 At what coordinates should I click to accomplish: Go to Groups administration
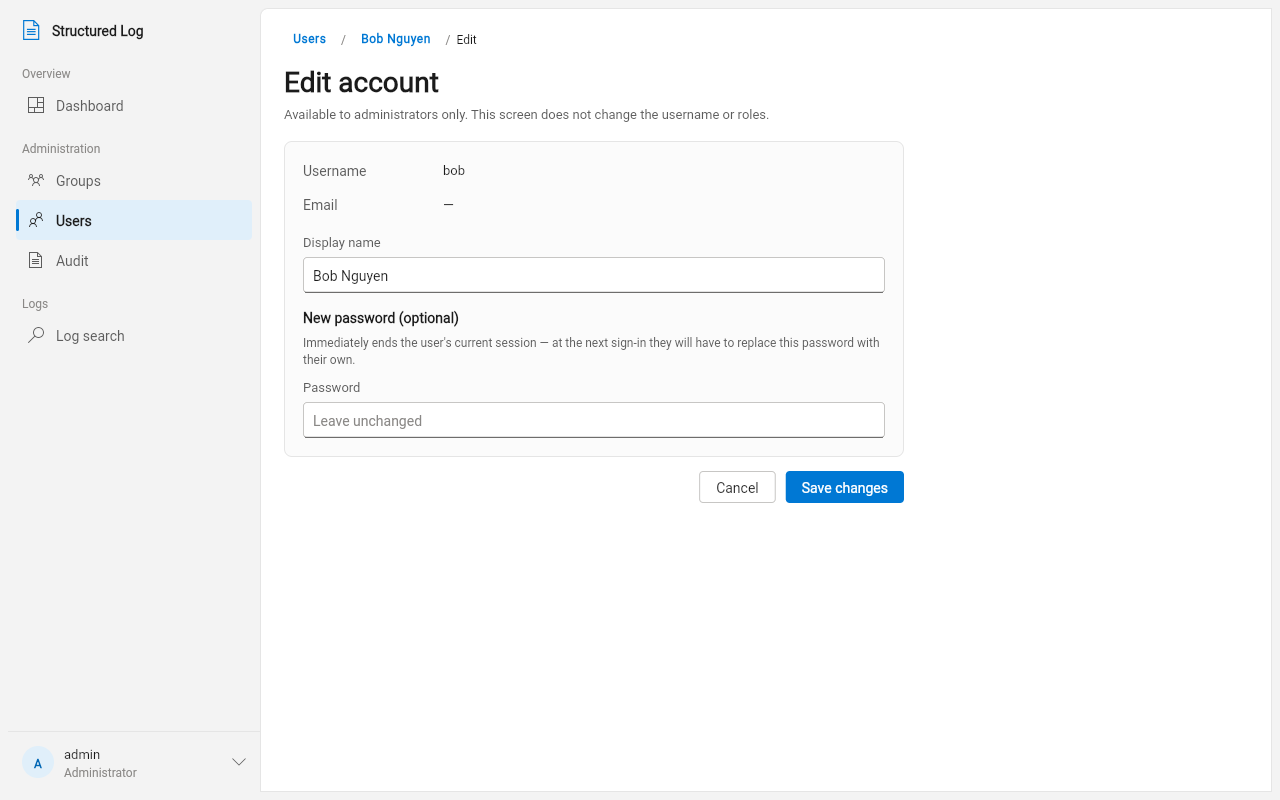[x=134, y=180]
